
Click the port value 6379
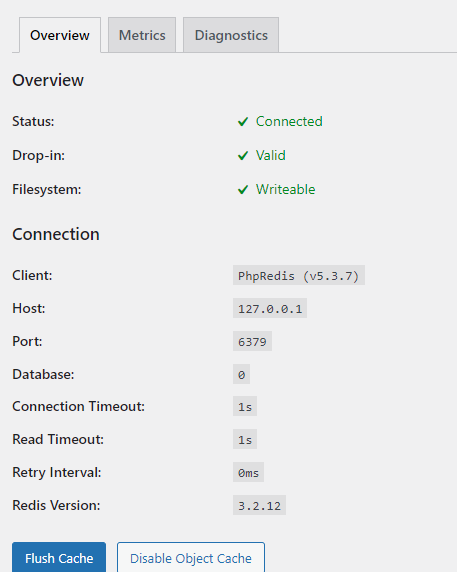pos(252,341)
